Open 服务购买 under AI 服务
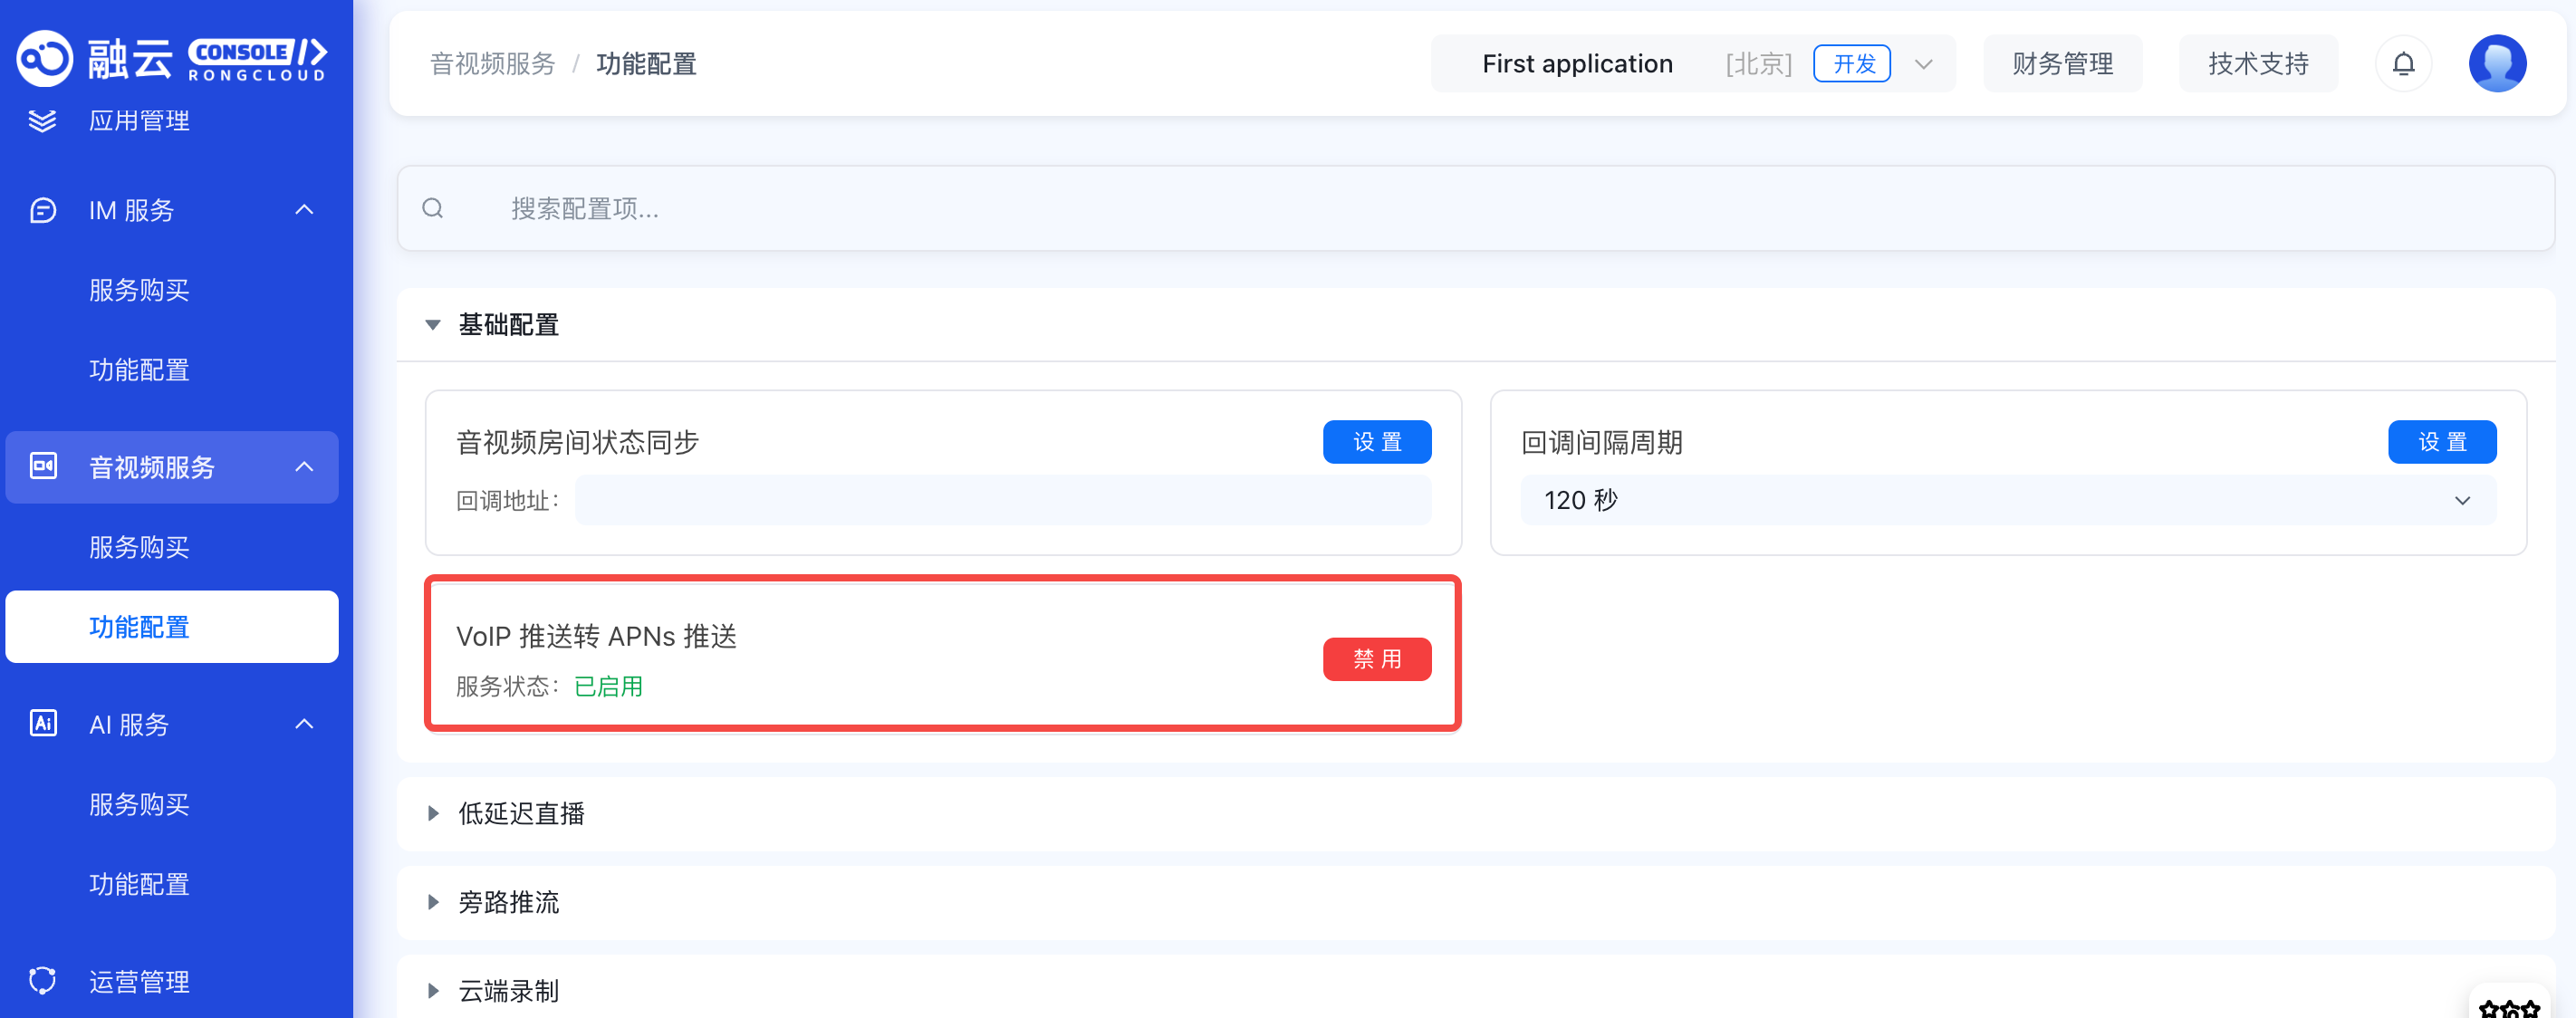 pyautogui.click(x=139, y=804)
